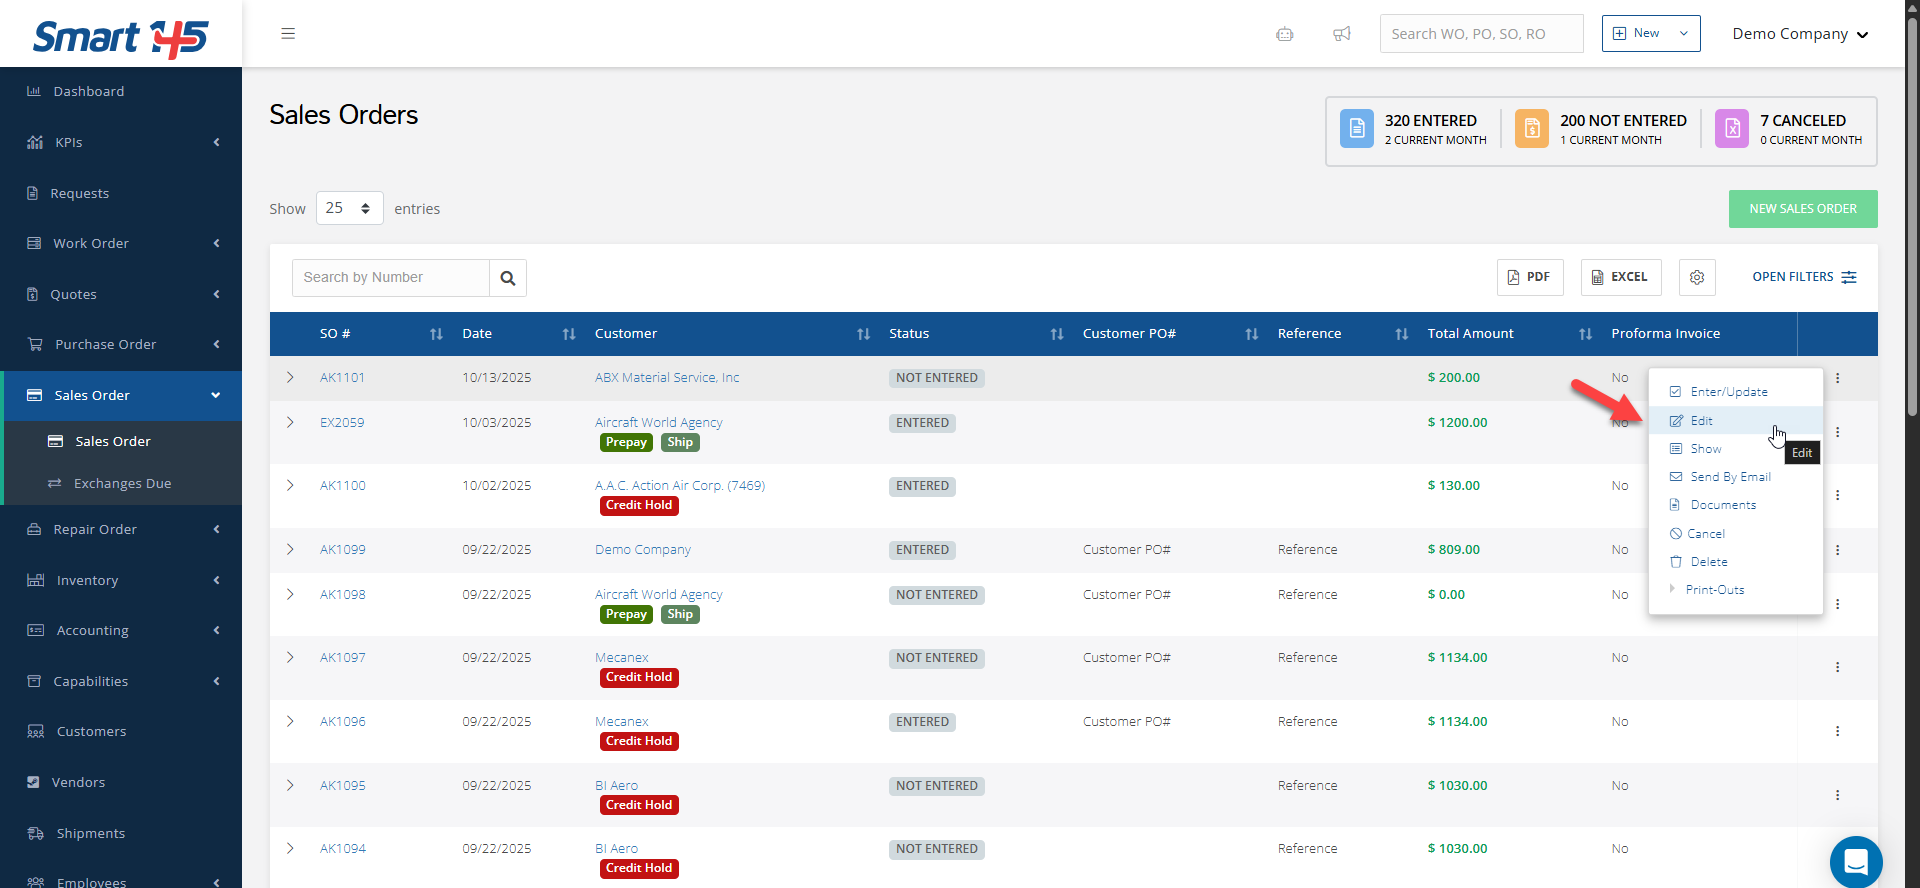Open the filters panel with Open Filters
This screenshot has width=1920, height=888.
1804,277
